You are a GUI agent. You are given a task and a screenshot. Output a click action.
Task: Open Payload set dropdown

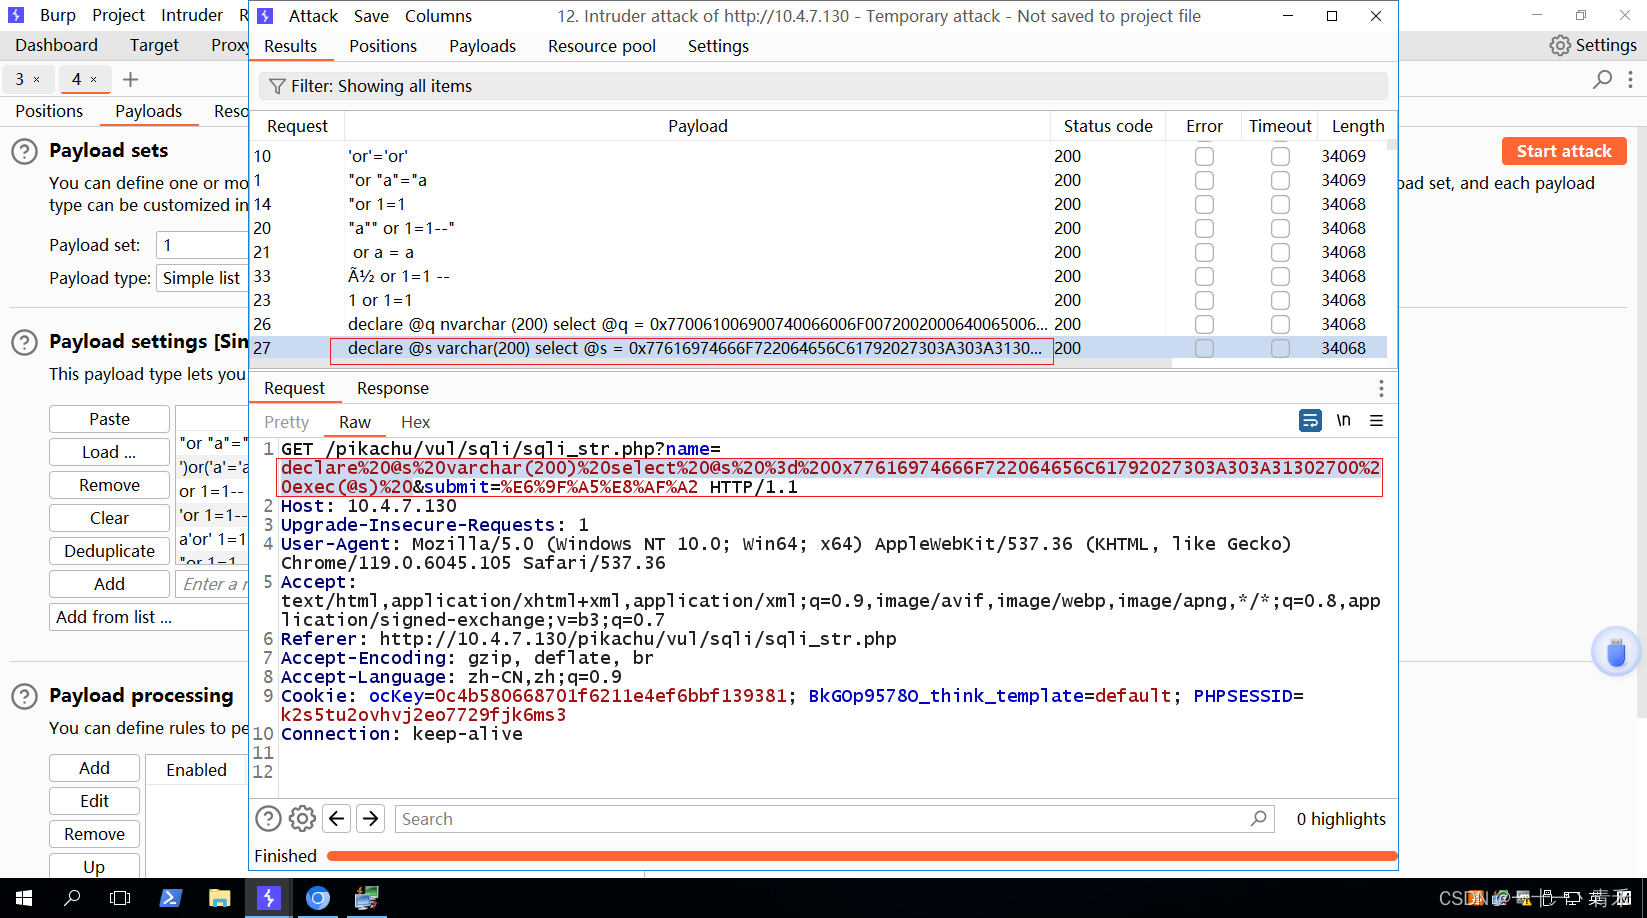[x=202, y=245]
